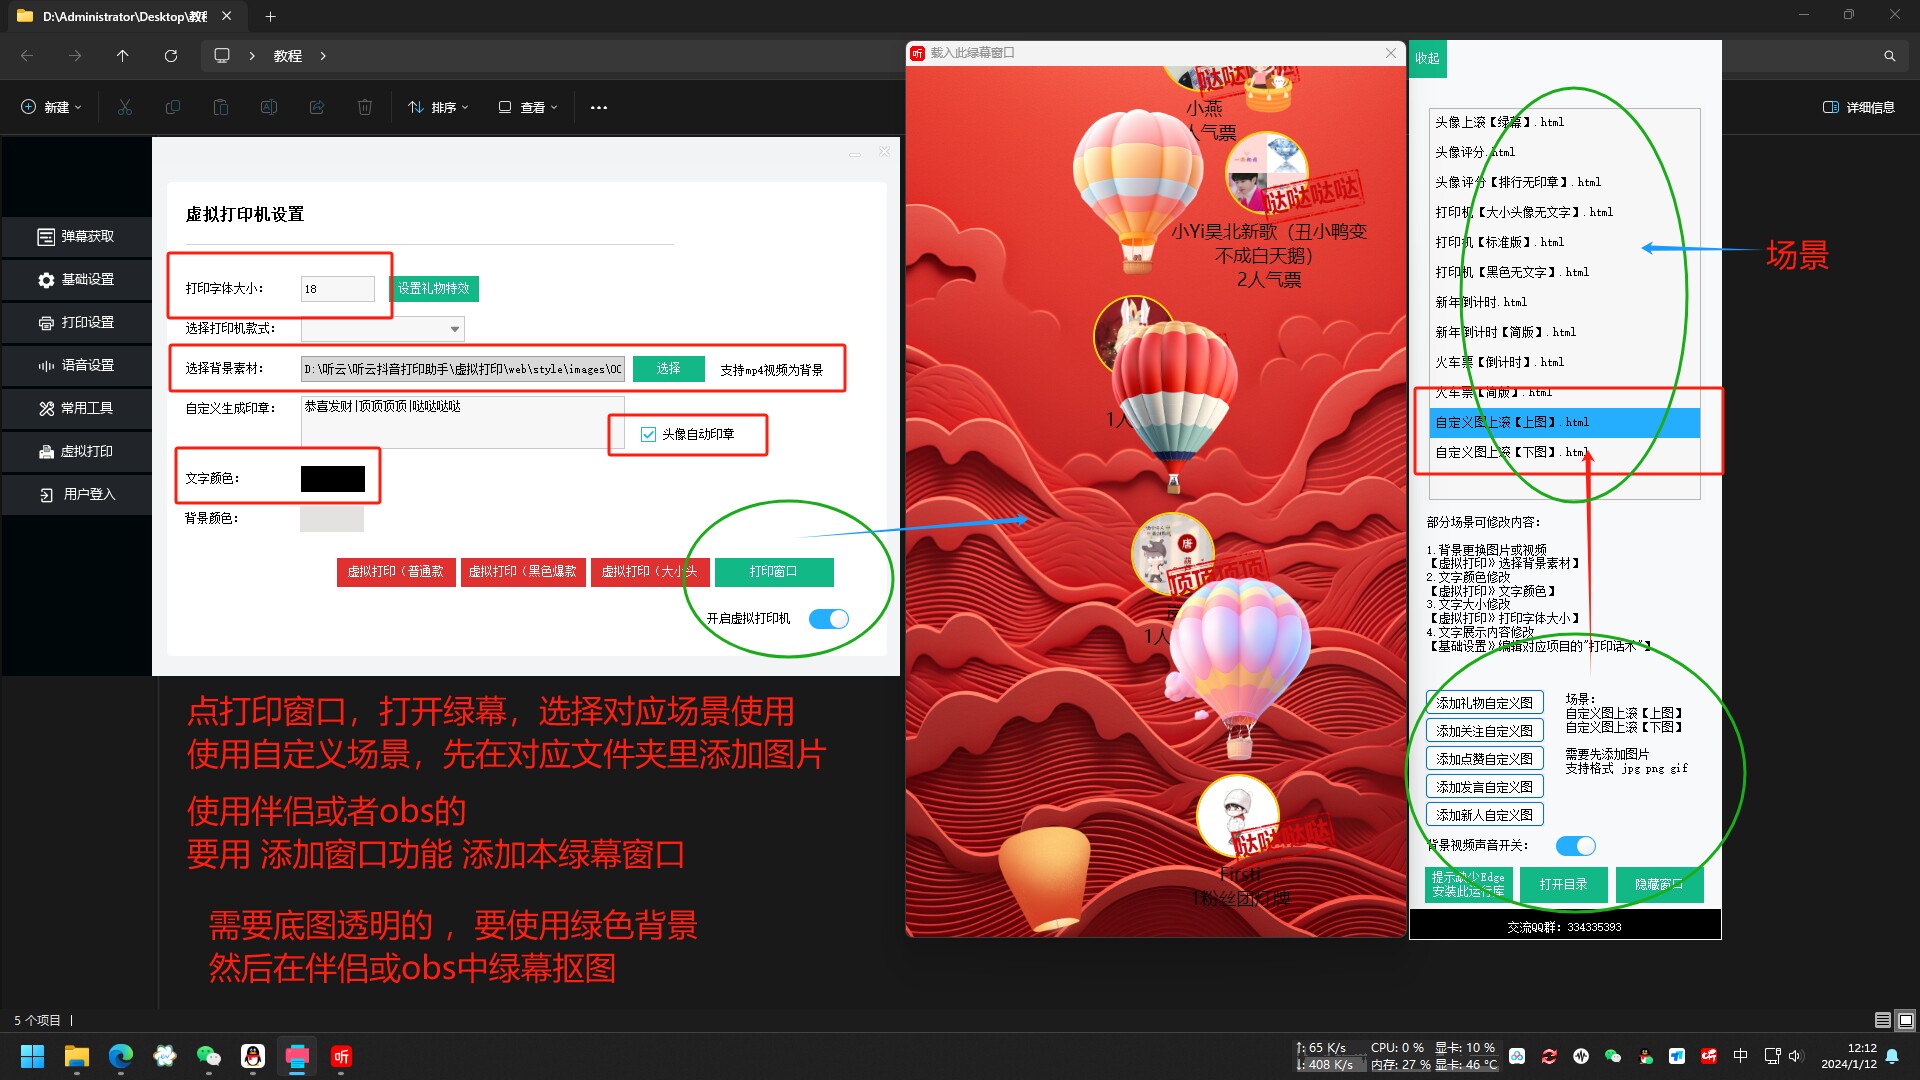Launch the red 听 app in the taskbar

click(x=341, y=1056)
